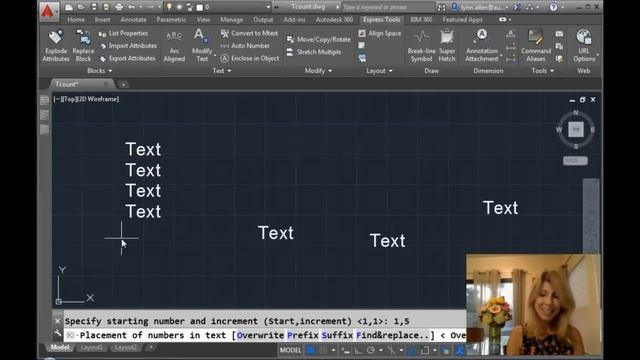This screenshot has height=360, width=640.
Task: Choose the Suffix command line option
Action: point(337,336)
